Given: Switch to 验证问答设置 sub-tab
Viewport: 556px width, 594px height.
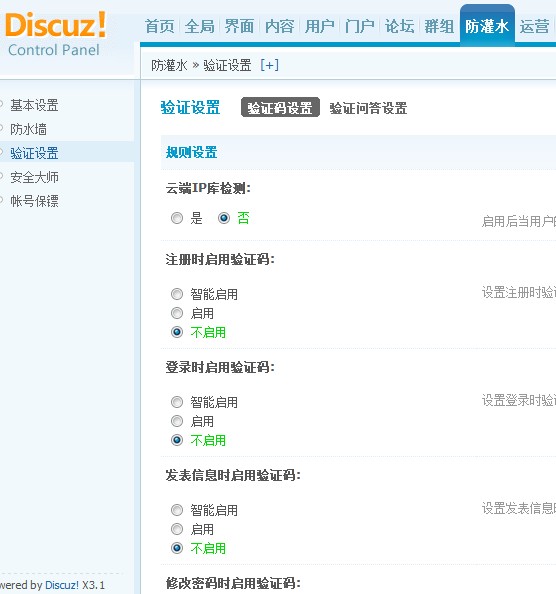Looking at the screenshot, I should coord(368,108).
